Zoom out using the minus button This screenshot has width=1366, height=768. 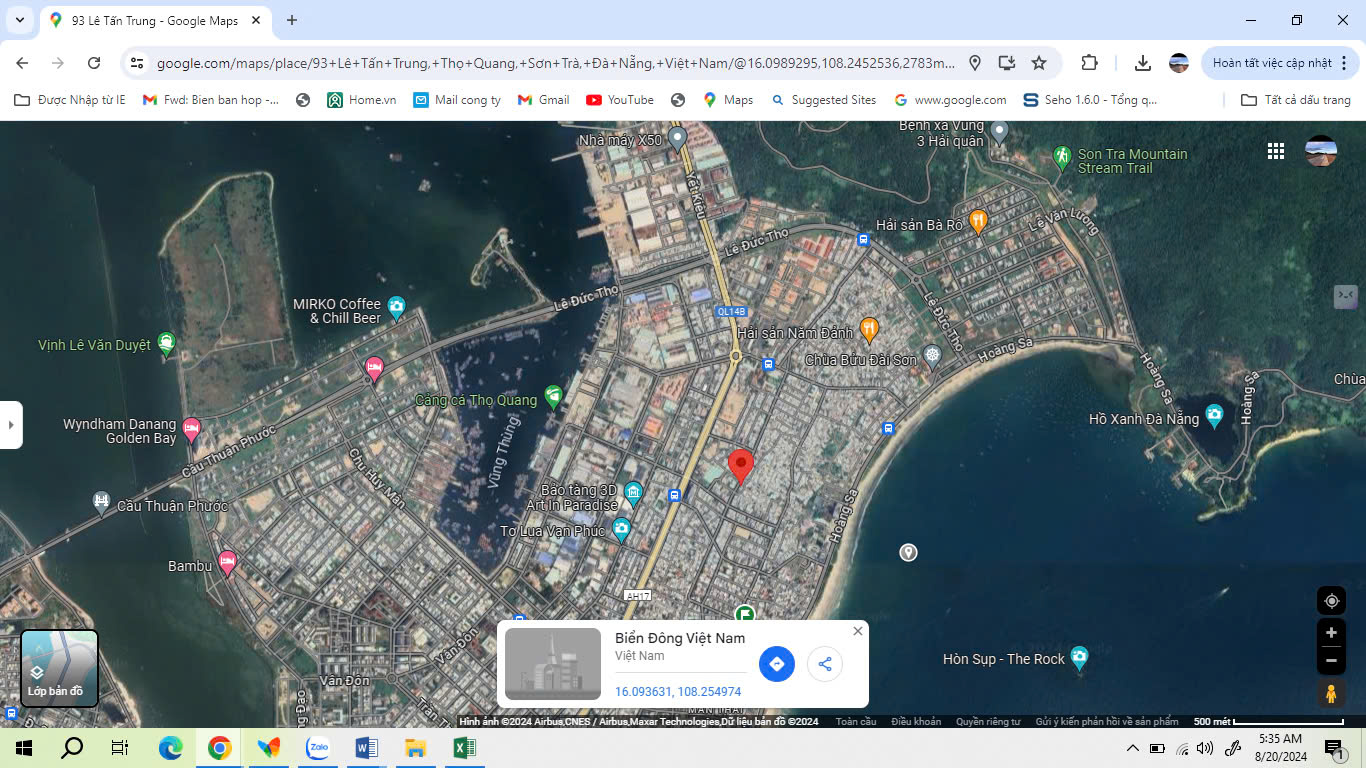click(1331, 660)
